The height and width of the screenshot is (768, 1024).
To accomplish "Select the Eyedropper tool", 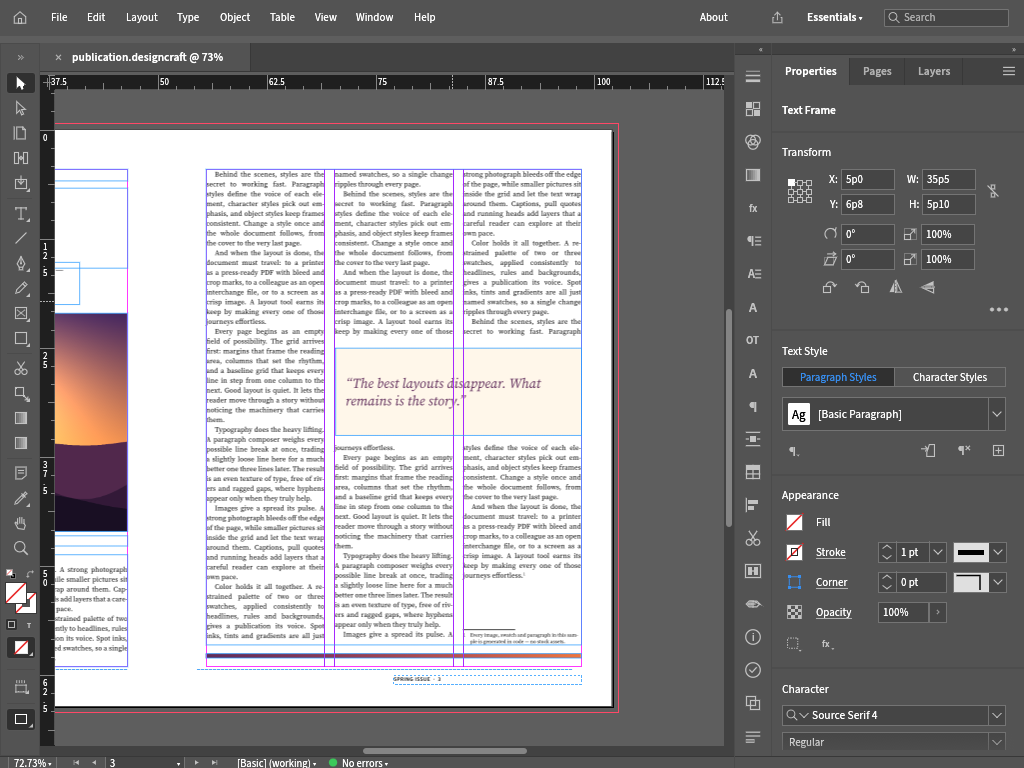I will tap(20, 498).
